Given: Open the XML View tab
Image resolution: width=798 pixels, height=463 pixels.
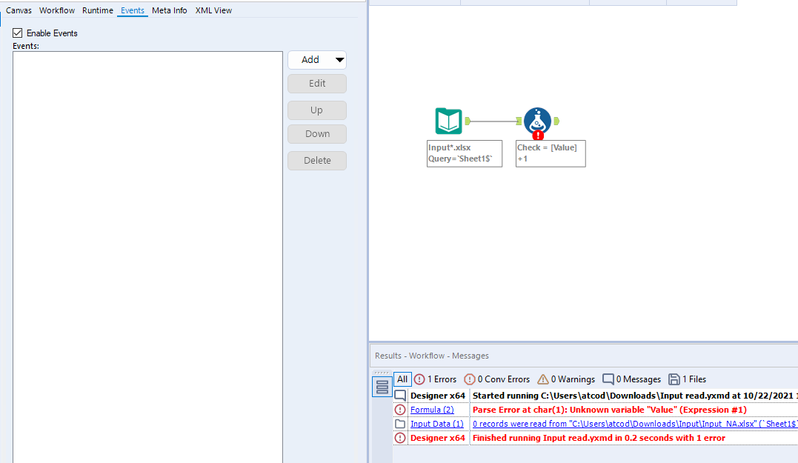Looking at the screenshot, I should [x=214, y=10].
